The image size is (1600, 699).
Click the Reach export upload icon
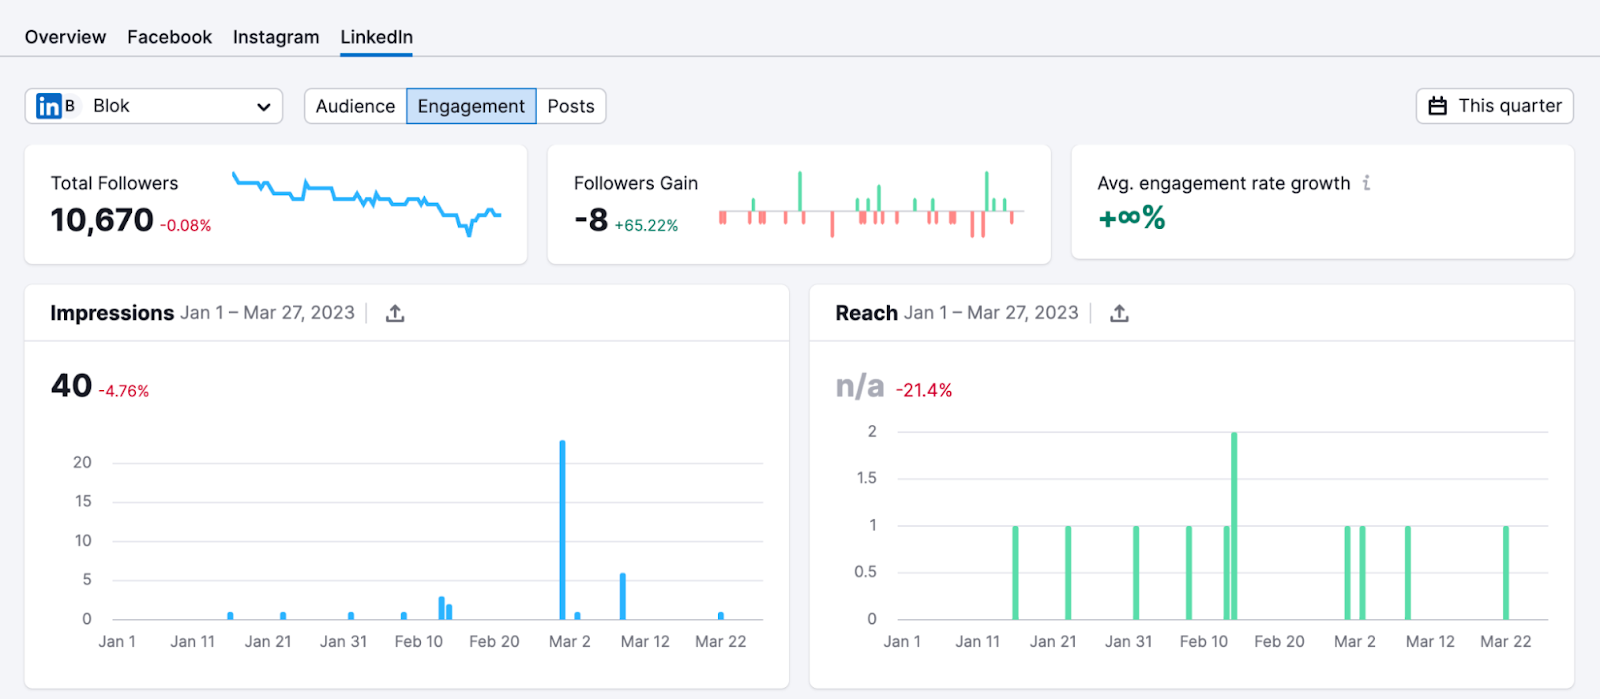pos(1119,314)
